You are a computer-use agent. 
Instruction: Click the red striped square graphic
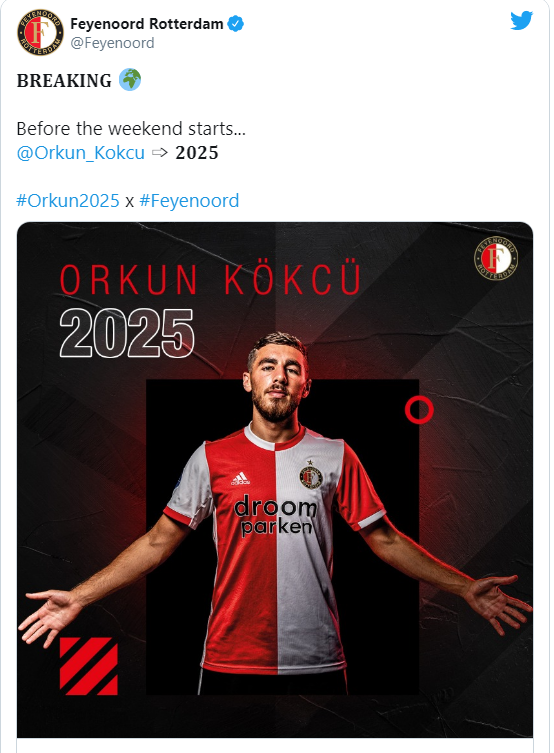pyautogui.click(x=89, y=666)
